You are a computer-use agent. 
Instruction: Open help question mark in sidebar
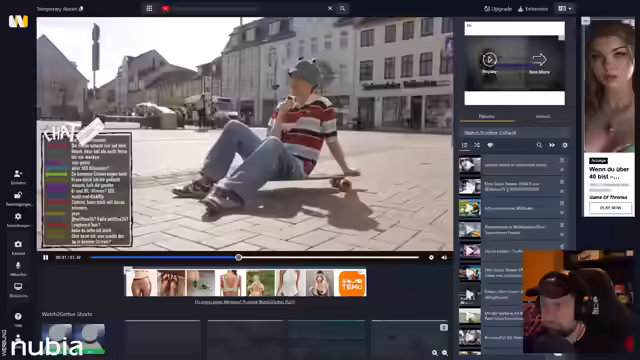coord(18,316)
